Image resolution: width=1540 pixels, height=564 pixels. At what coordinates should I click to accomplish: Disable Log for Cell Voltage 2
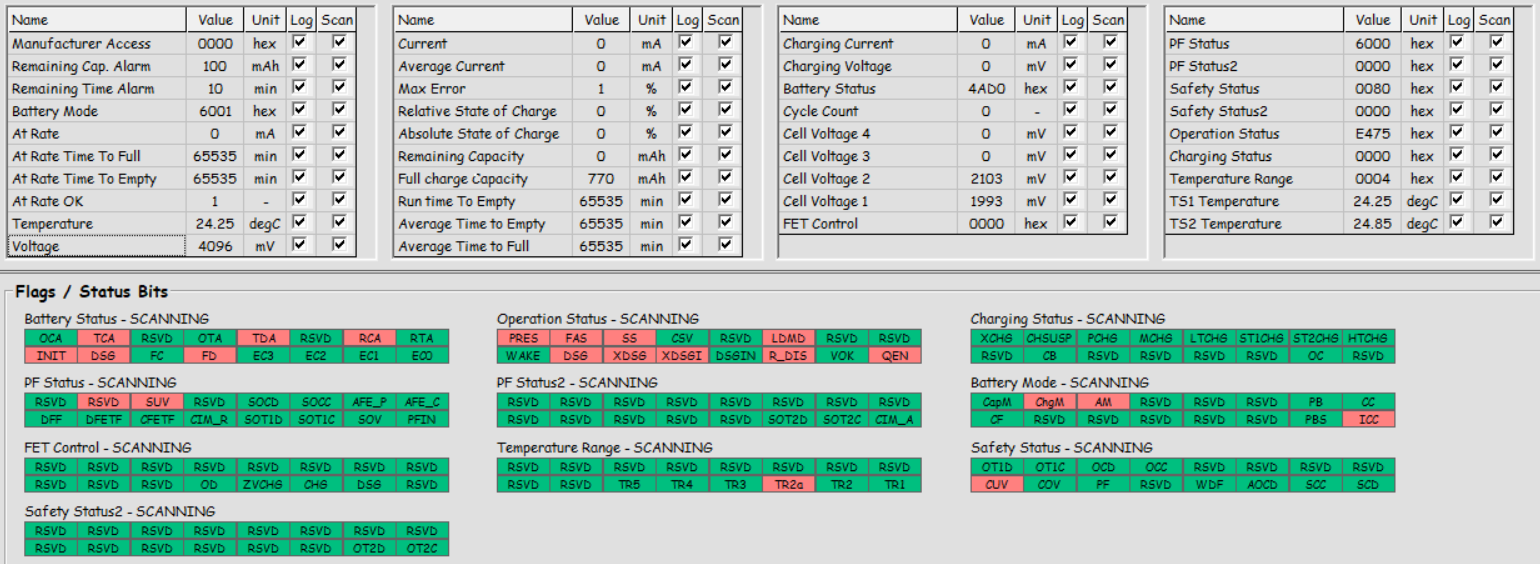tap(1071, 178)
